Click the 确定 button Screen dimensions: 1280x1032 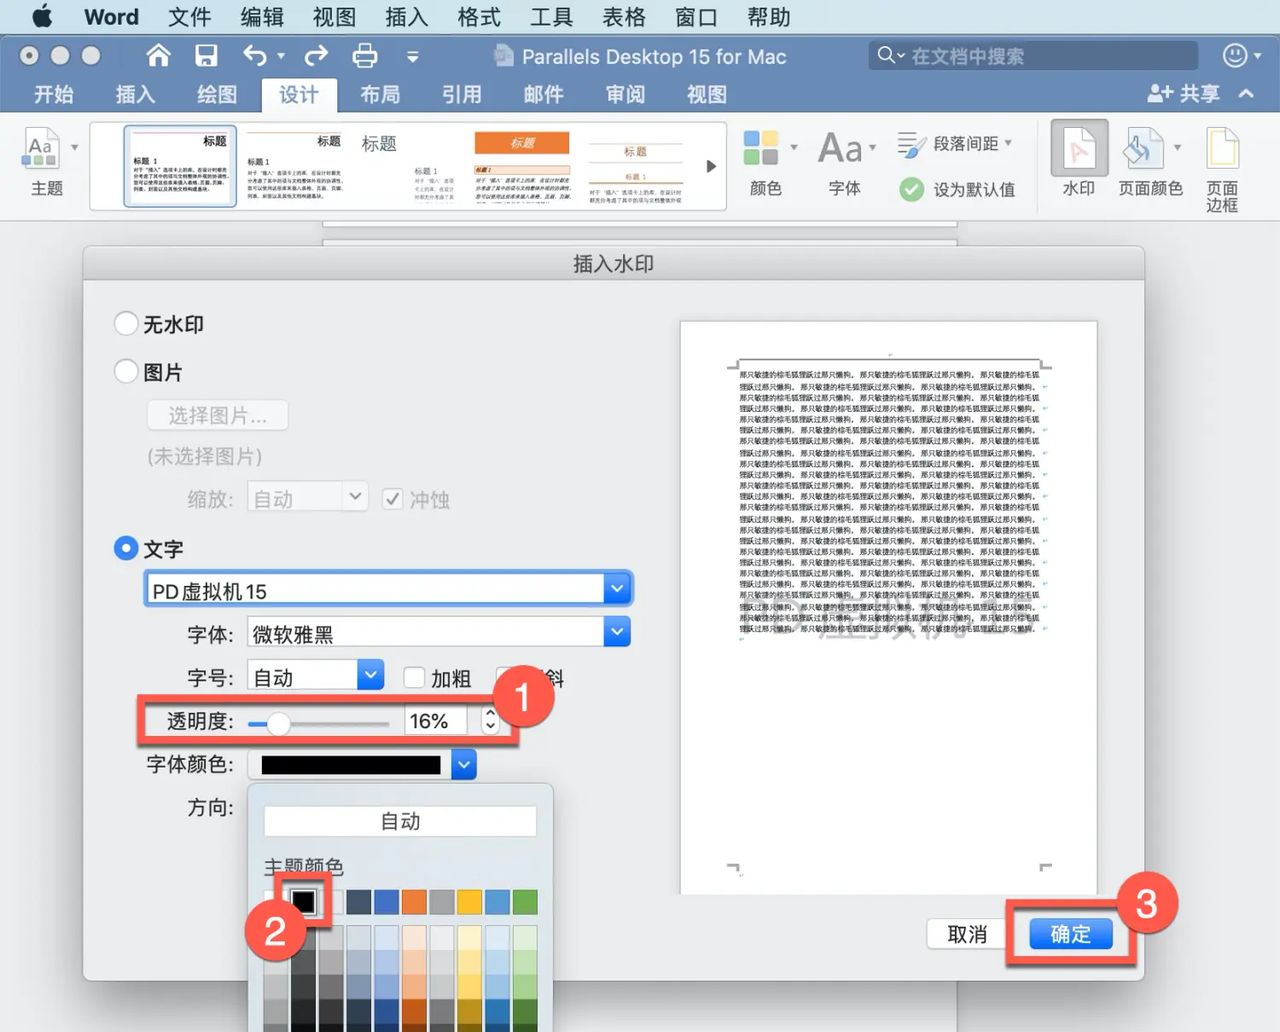click(x=1070, y=934)
